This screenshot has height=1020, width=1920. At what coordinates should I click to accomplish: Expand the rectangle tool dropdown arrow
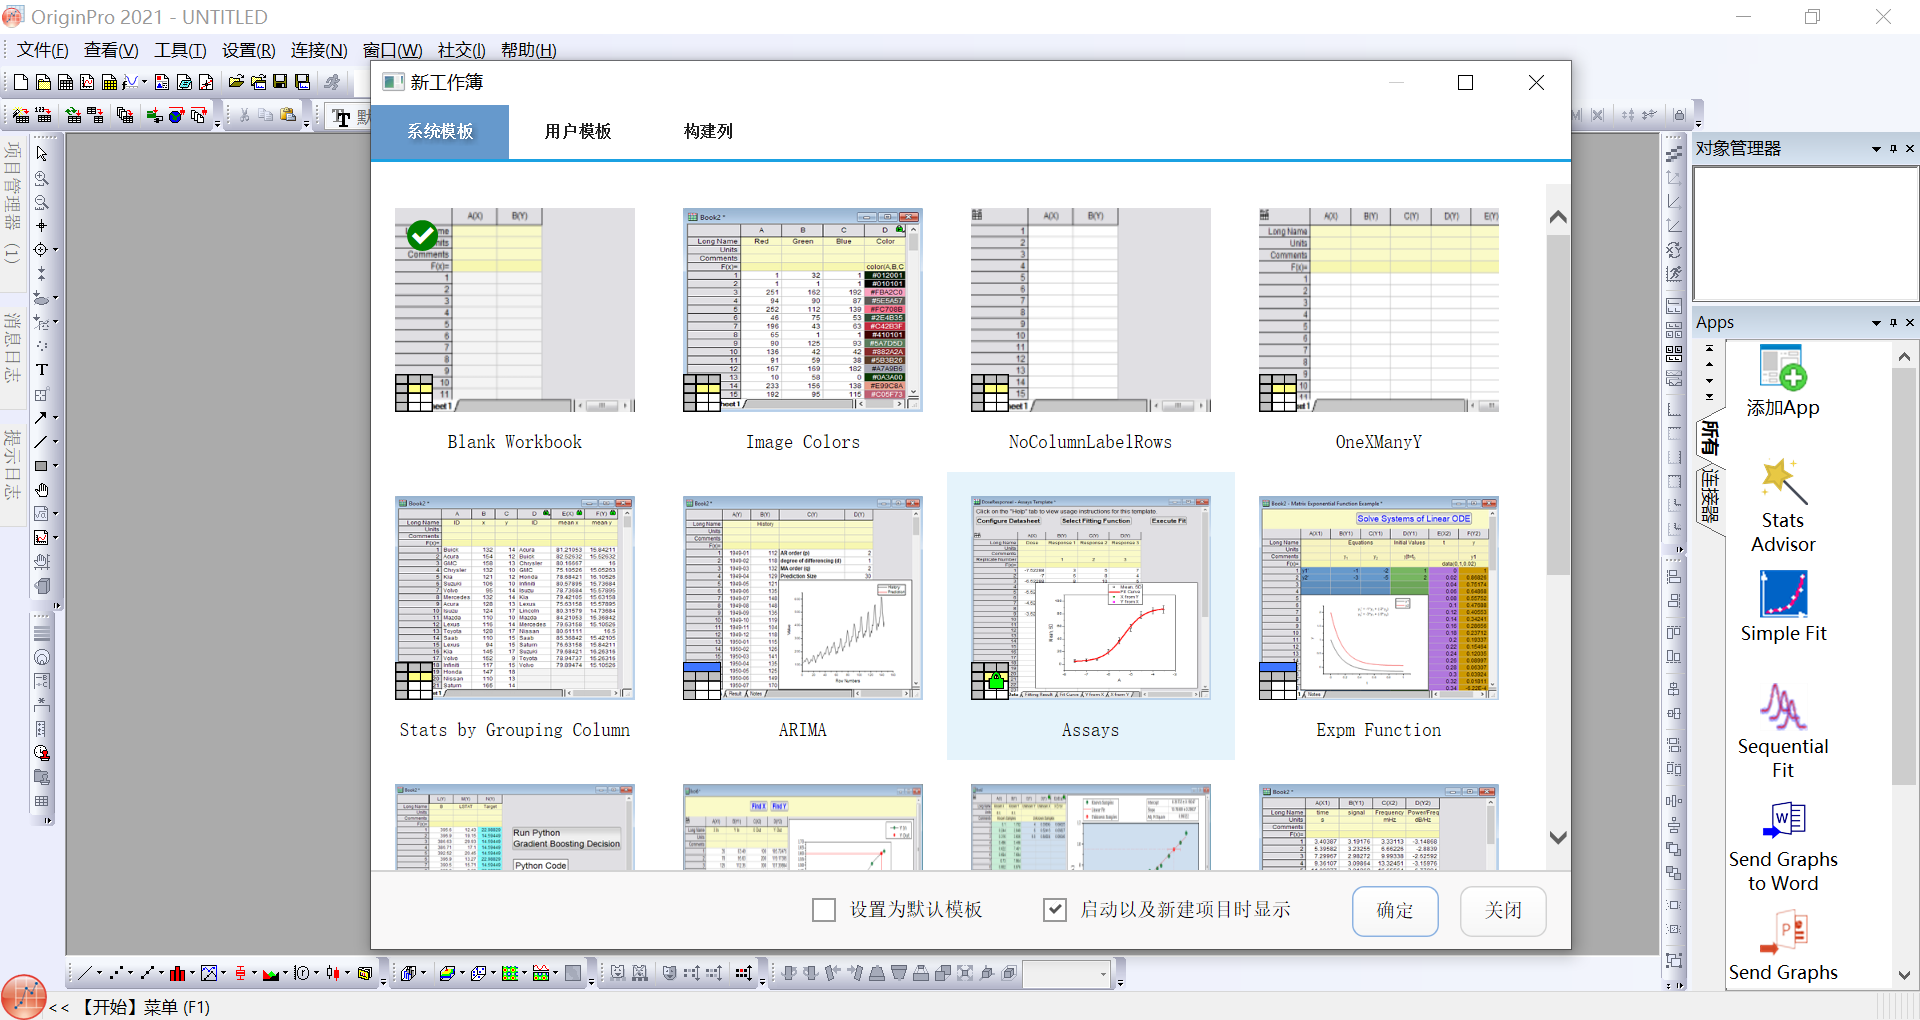coord(55,466)
